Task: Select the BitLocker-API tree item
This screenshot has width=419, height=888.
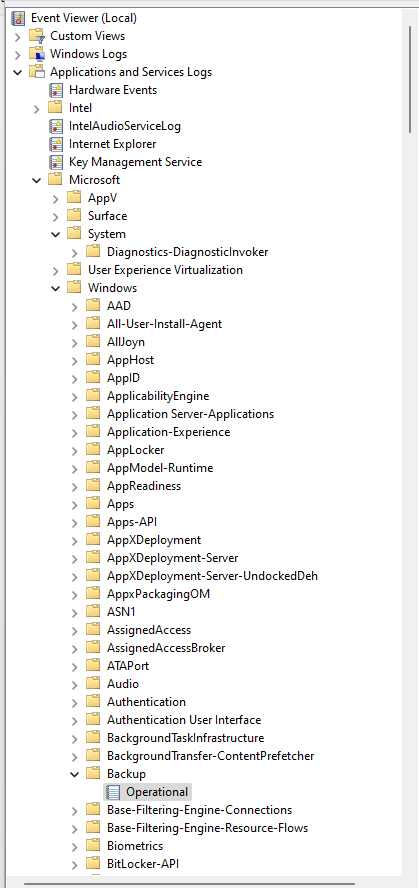Action: coord(143,864)
